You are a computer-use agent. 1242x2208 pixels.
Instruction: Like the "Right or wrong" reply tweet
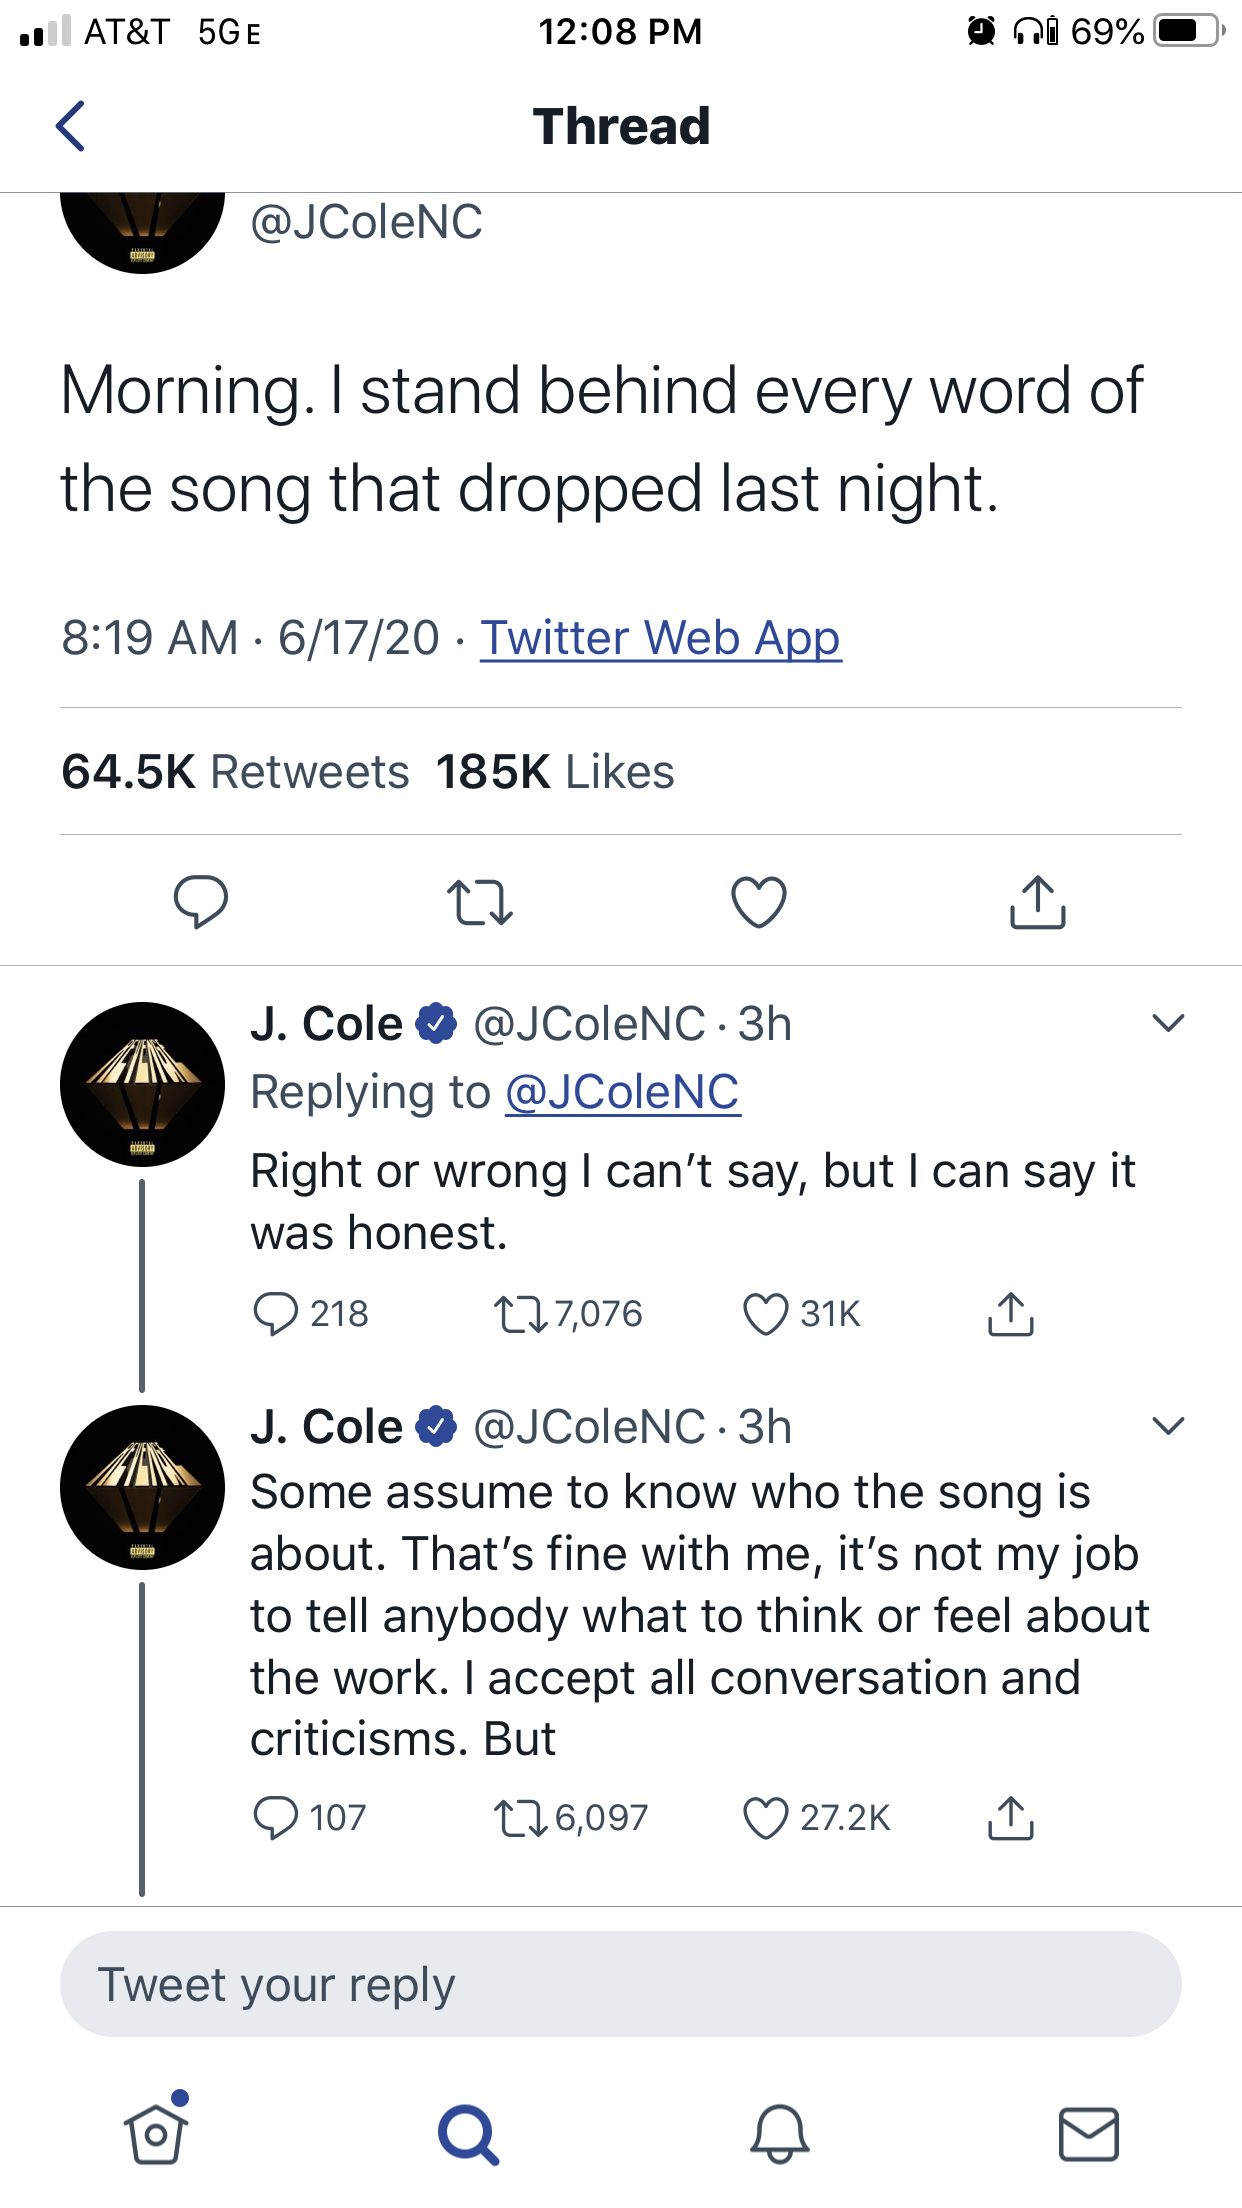[x=766, y=1314]
